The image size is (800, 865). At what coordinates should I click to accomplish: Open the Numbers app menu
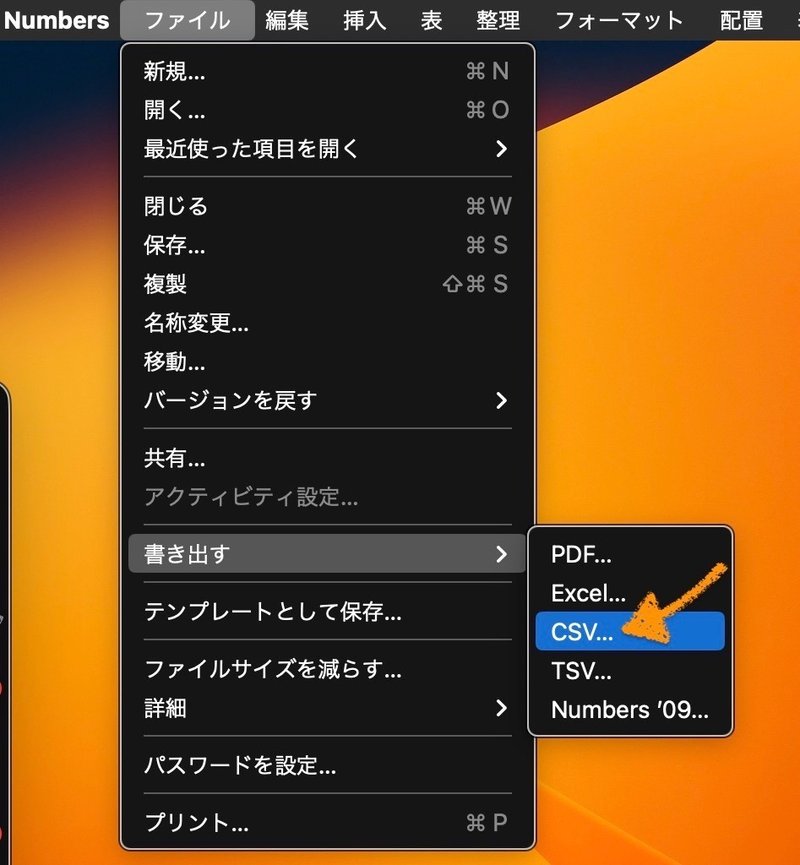tap(56, 20)
